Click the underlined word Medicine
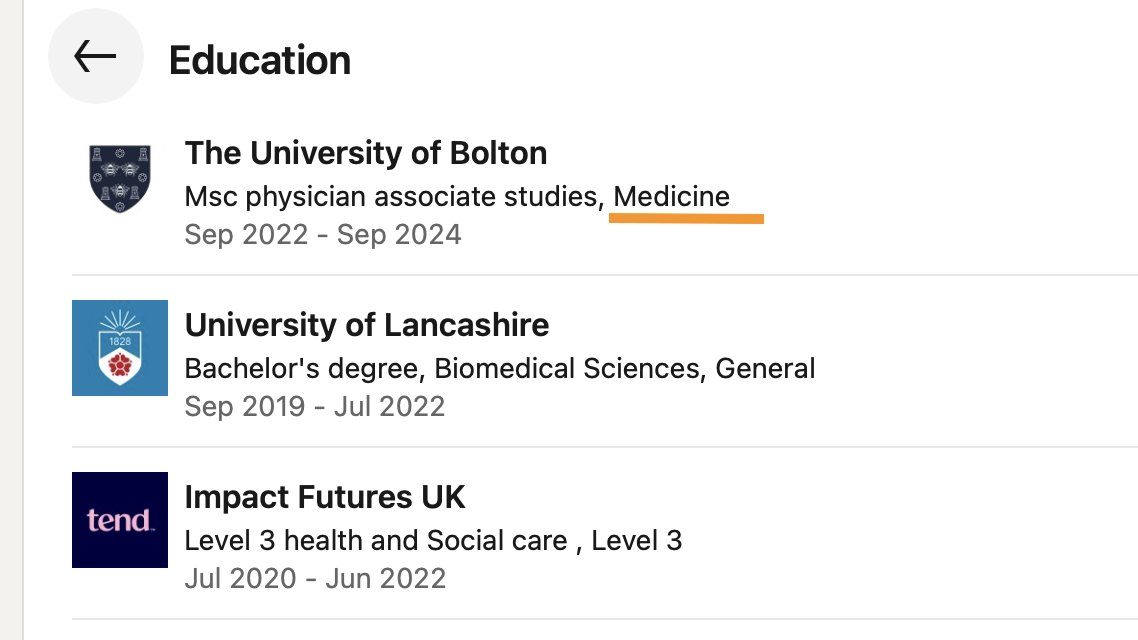 pyautogui.click(x=671, y=197)
